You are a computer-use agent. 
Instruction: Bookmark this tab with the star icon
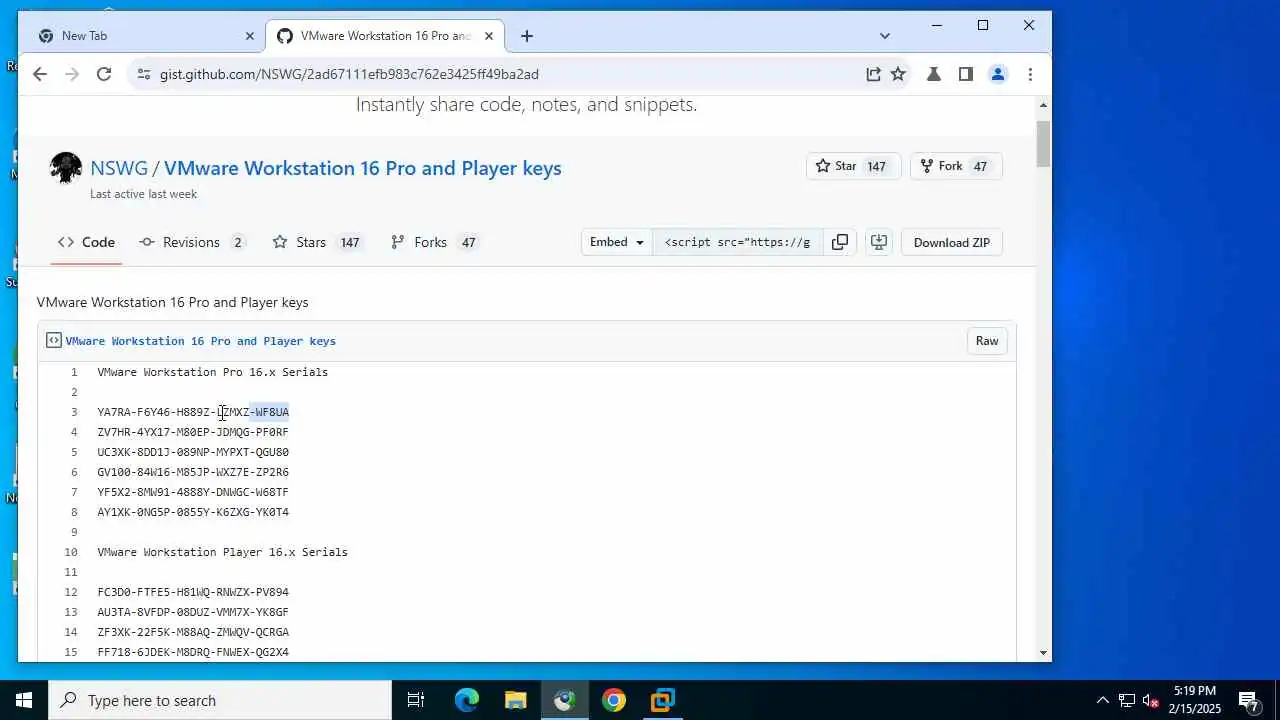(898, 74)
